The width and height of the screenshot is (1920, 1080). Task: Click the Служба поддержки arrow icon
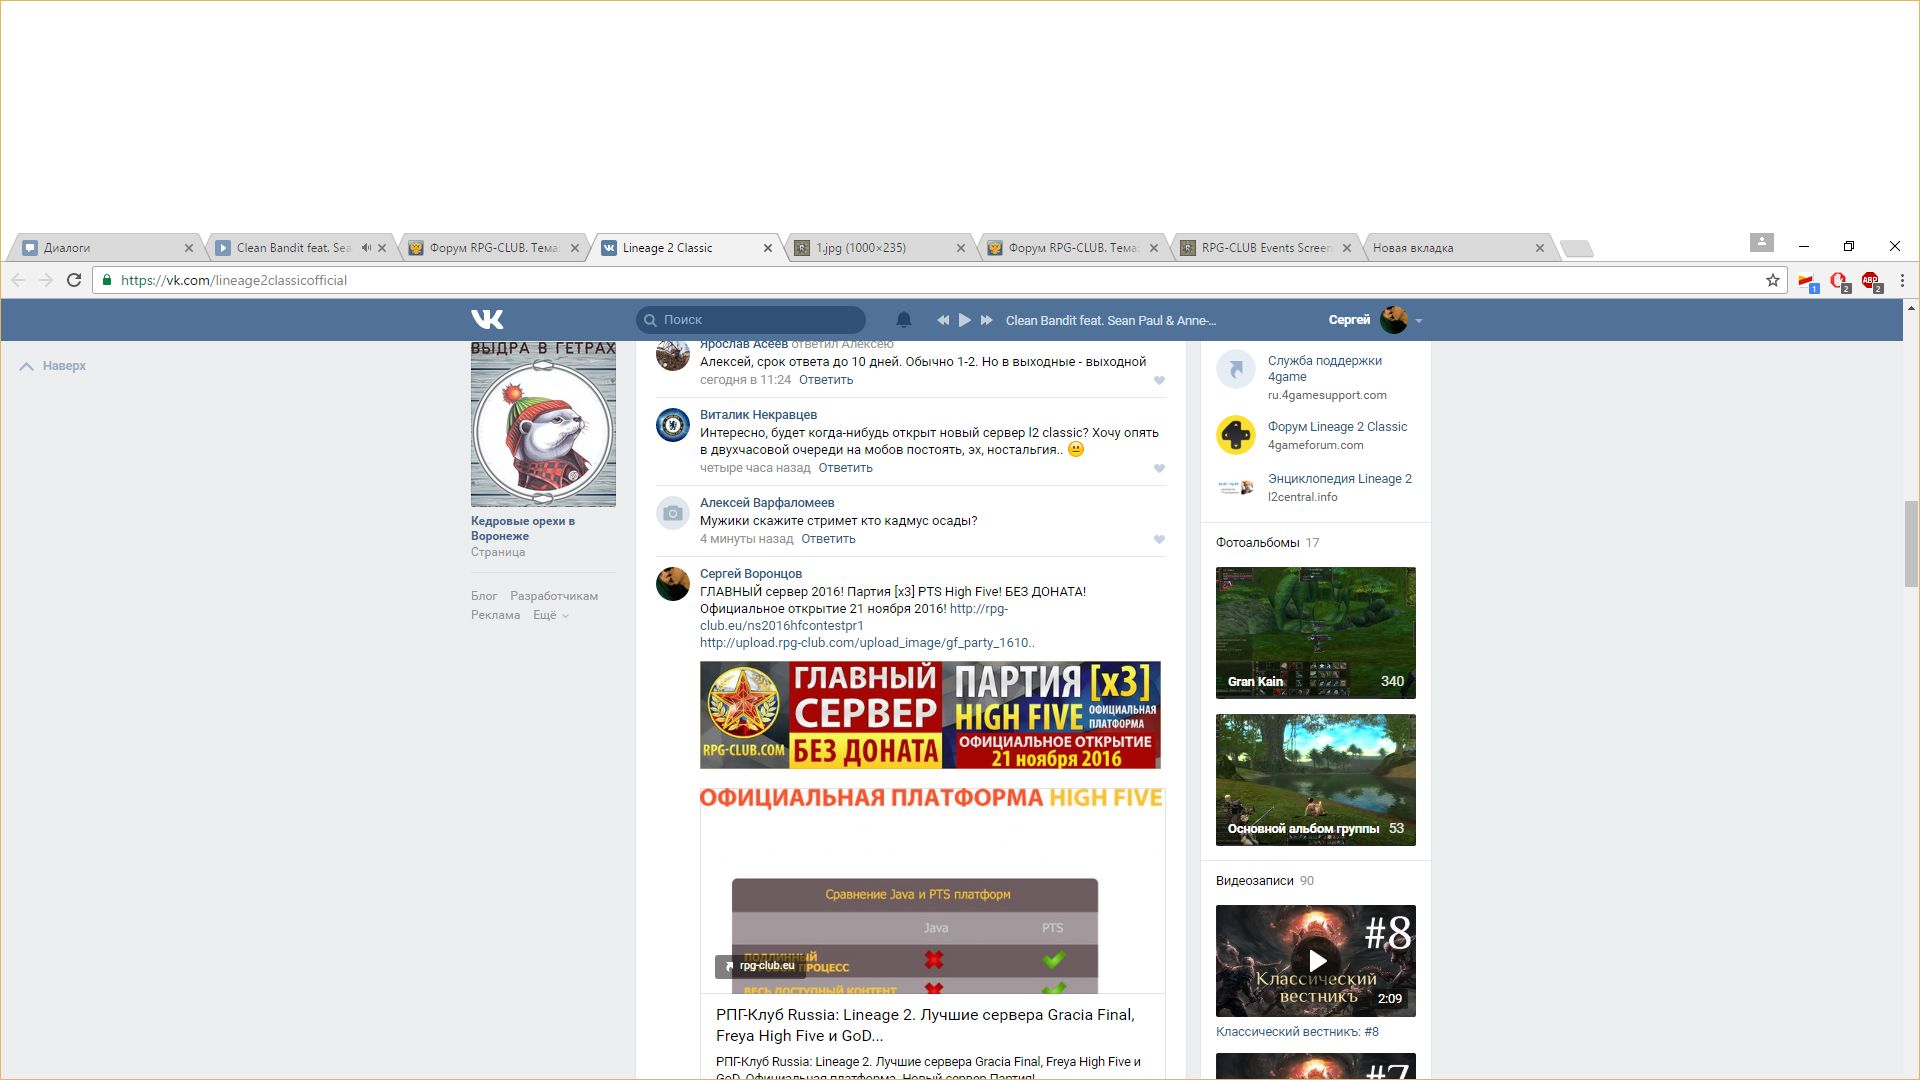pos(1236,370)
